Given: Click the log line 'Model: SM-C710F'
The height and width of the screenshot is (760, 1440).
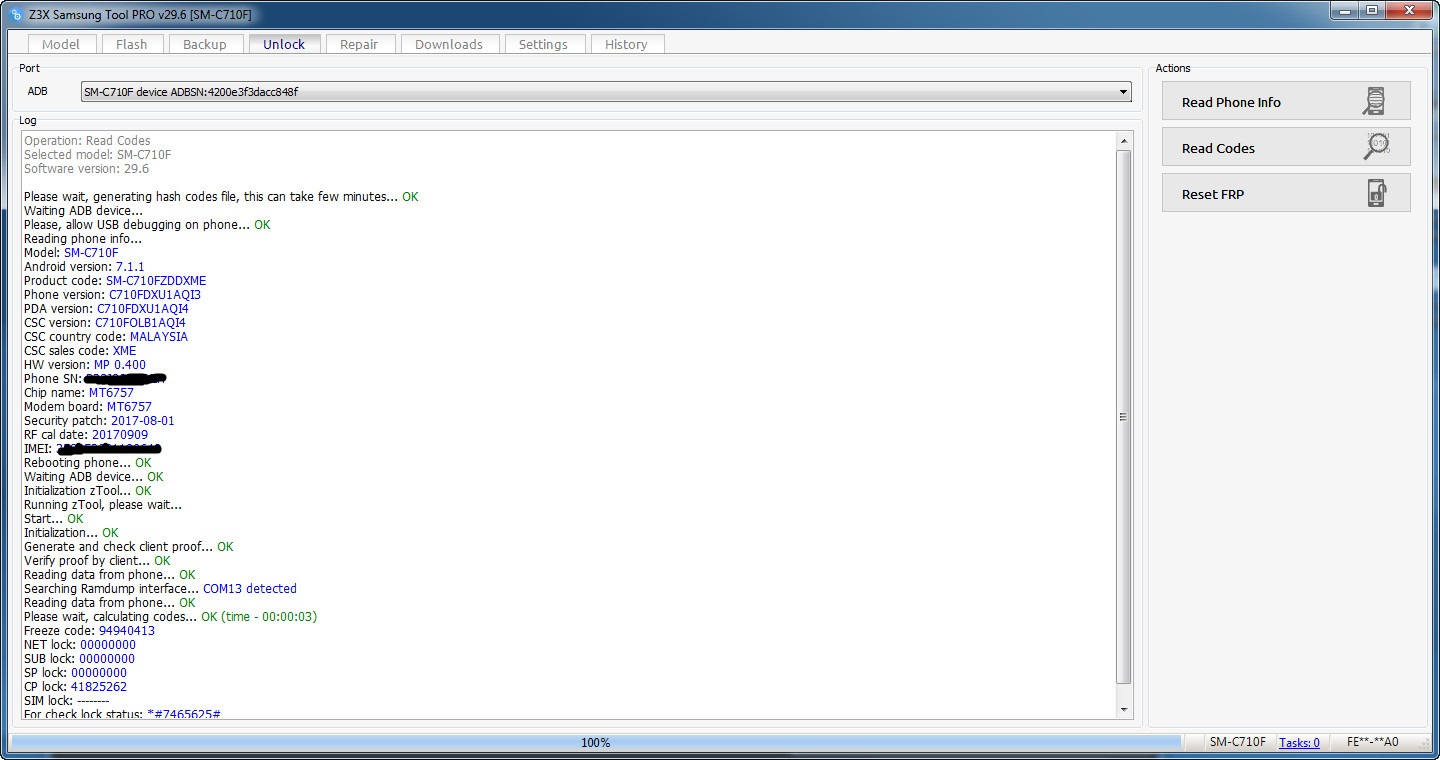Looking at the screenshot, I should (71, 253).
